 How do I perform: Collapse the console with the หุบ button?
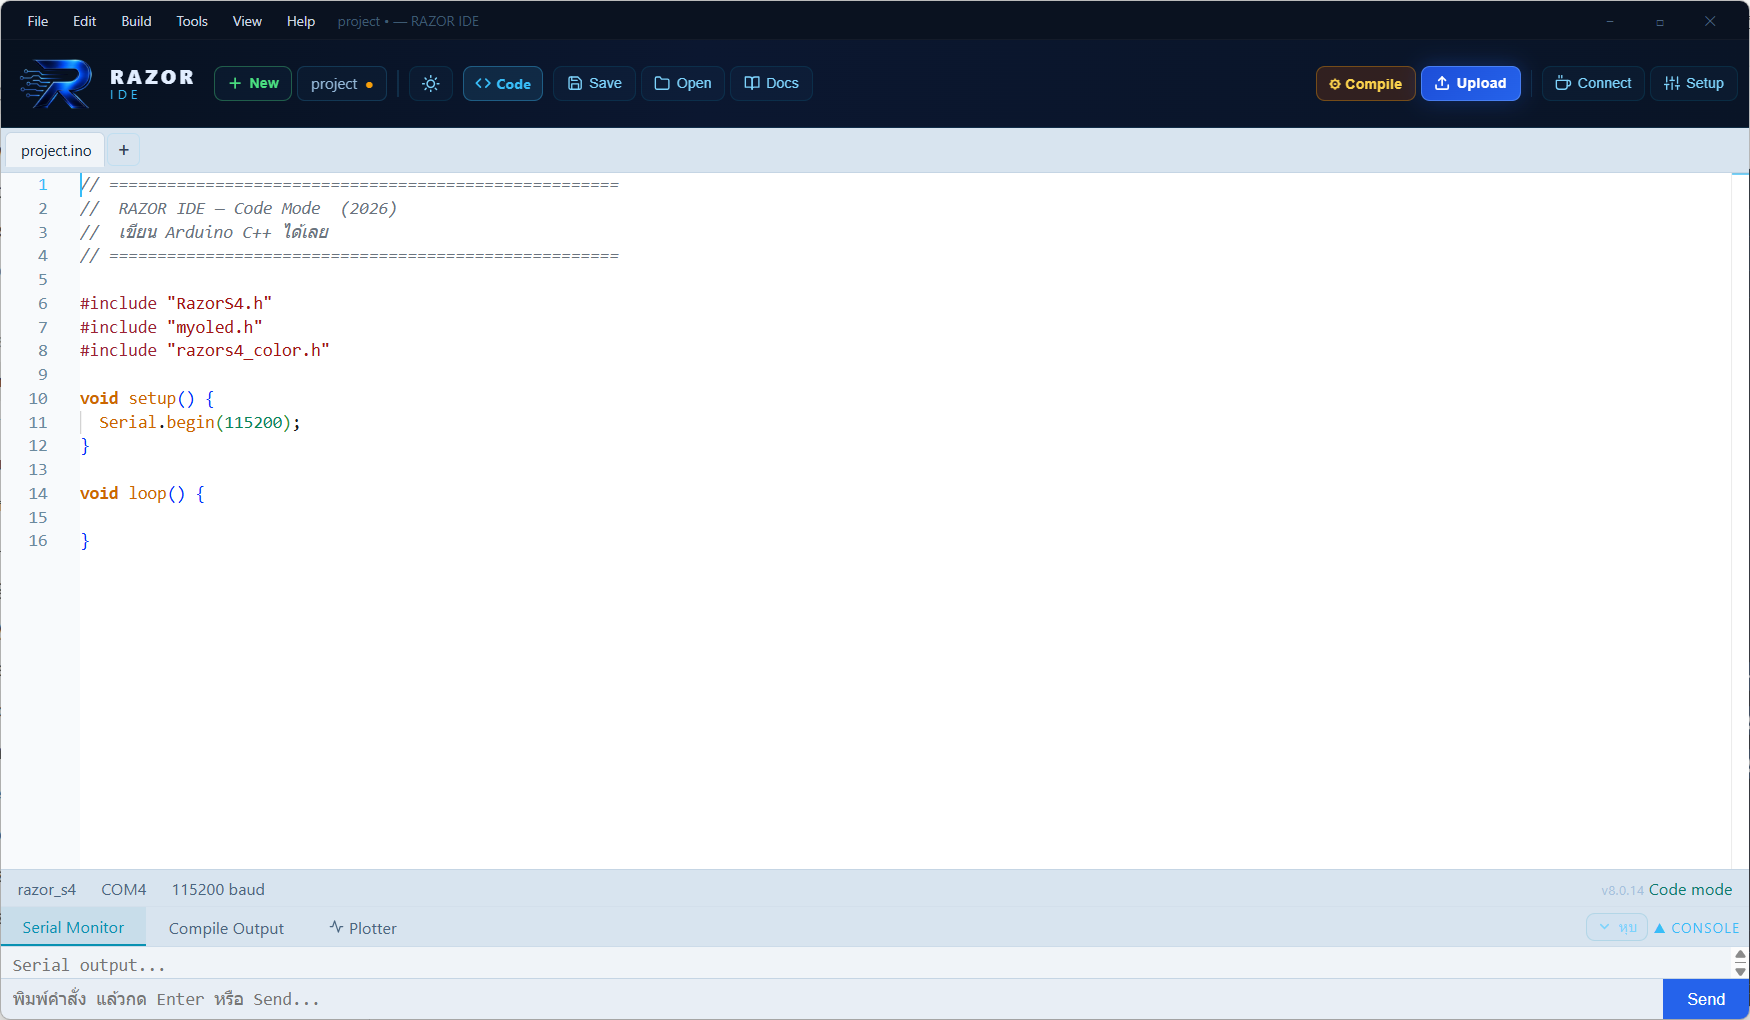pyautogui.click(x=1617, y=928)
